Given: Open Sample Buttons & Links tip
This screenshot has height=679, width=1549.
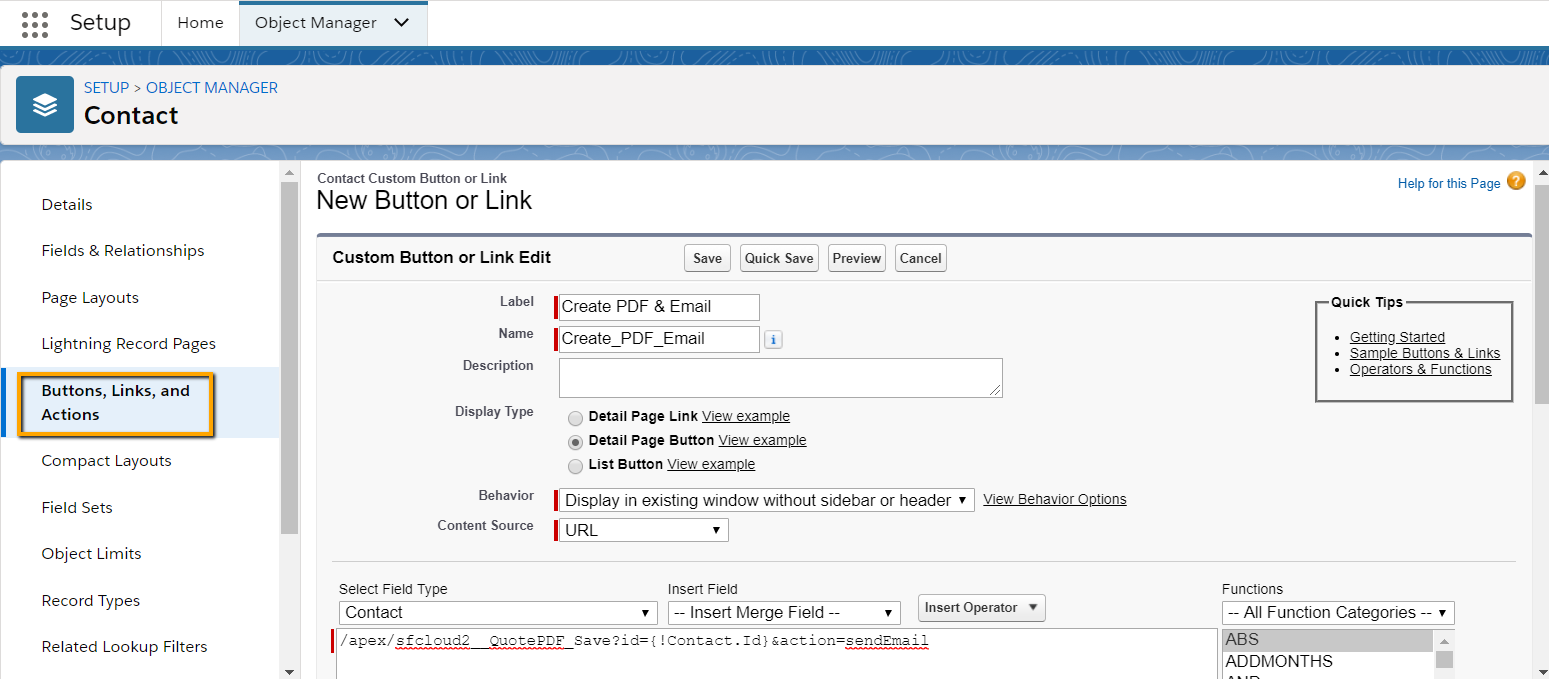Looking at the screenshot, I should 1425,353.
